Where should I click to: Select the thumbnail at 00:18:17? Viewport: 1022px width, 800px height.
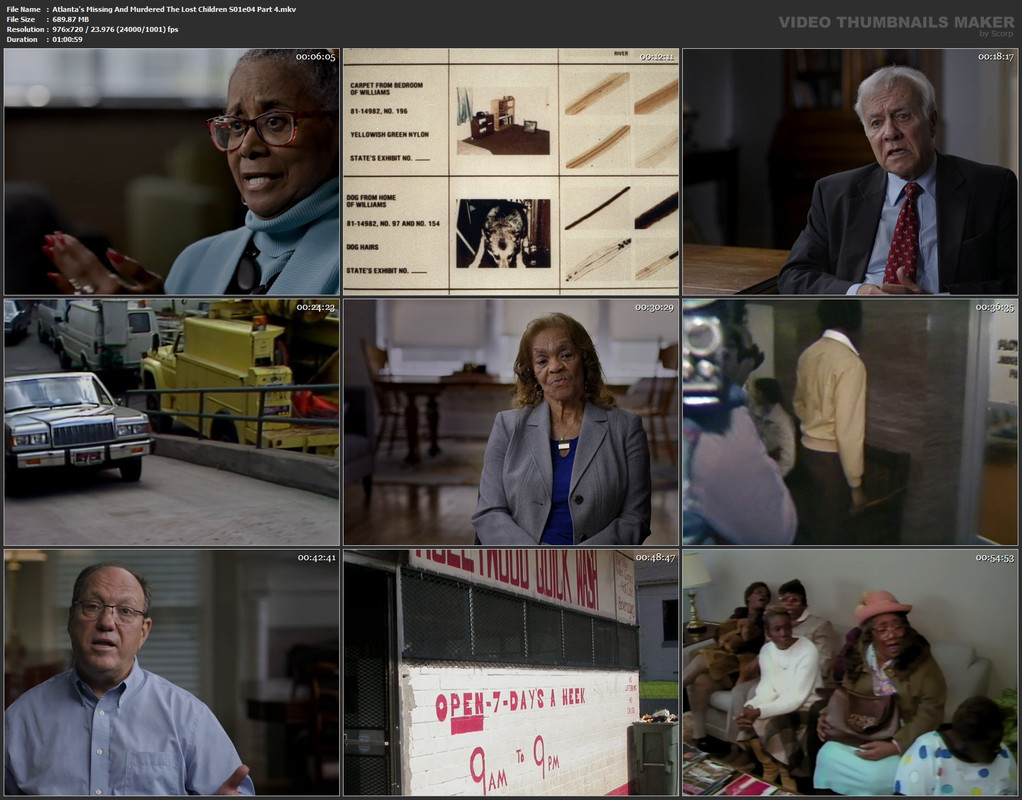click(850, 172)
